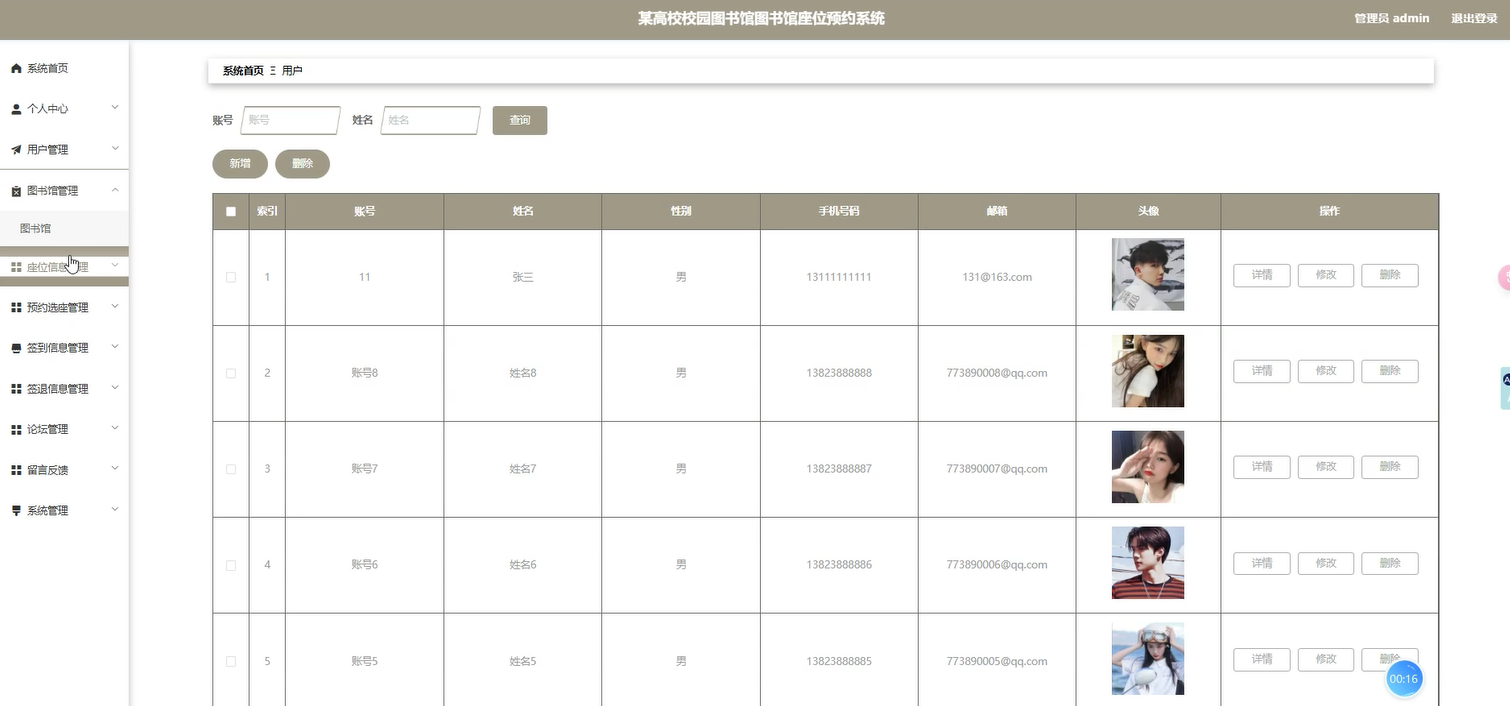This screenshot has height=706, width=1510.
Task: Click the 手机号码 column header
Action: pyautogui.click(x=839, y=212)
